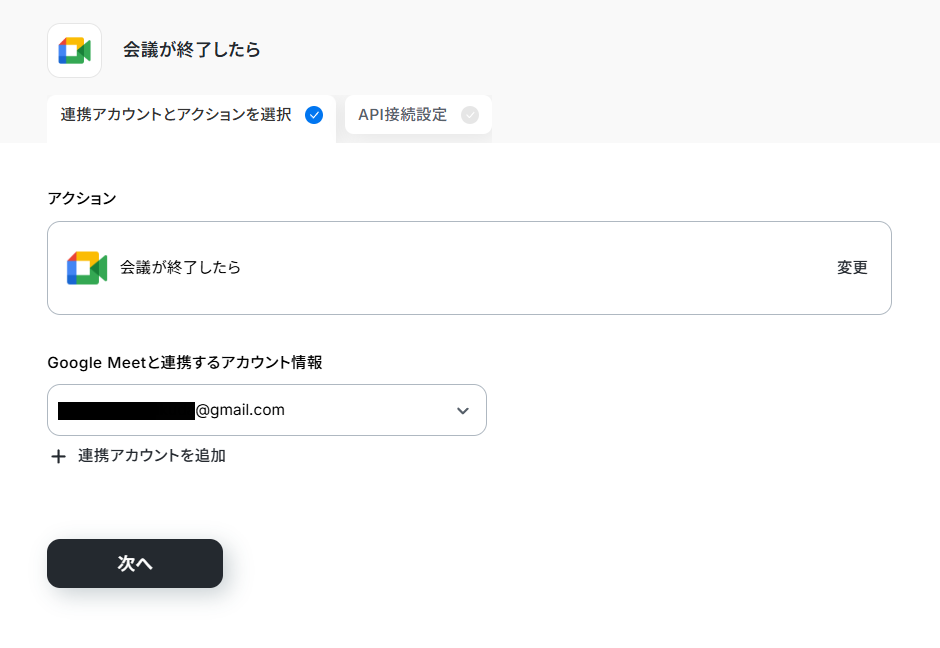Open the gmail.com account selection combo box
This screenshot has height=648, width=940.
pos(267,410)
